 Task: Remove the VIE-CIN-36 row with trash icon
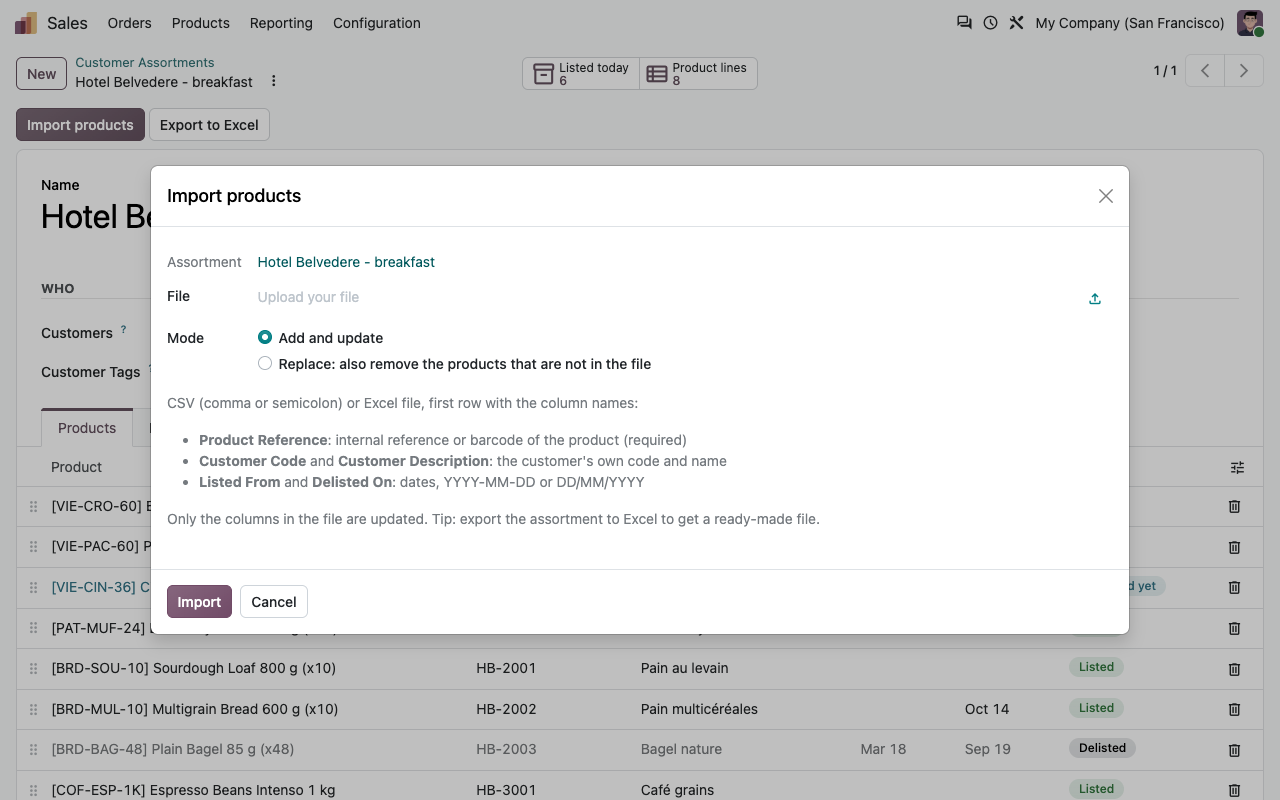[x=1234, y=588]
